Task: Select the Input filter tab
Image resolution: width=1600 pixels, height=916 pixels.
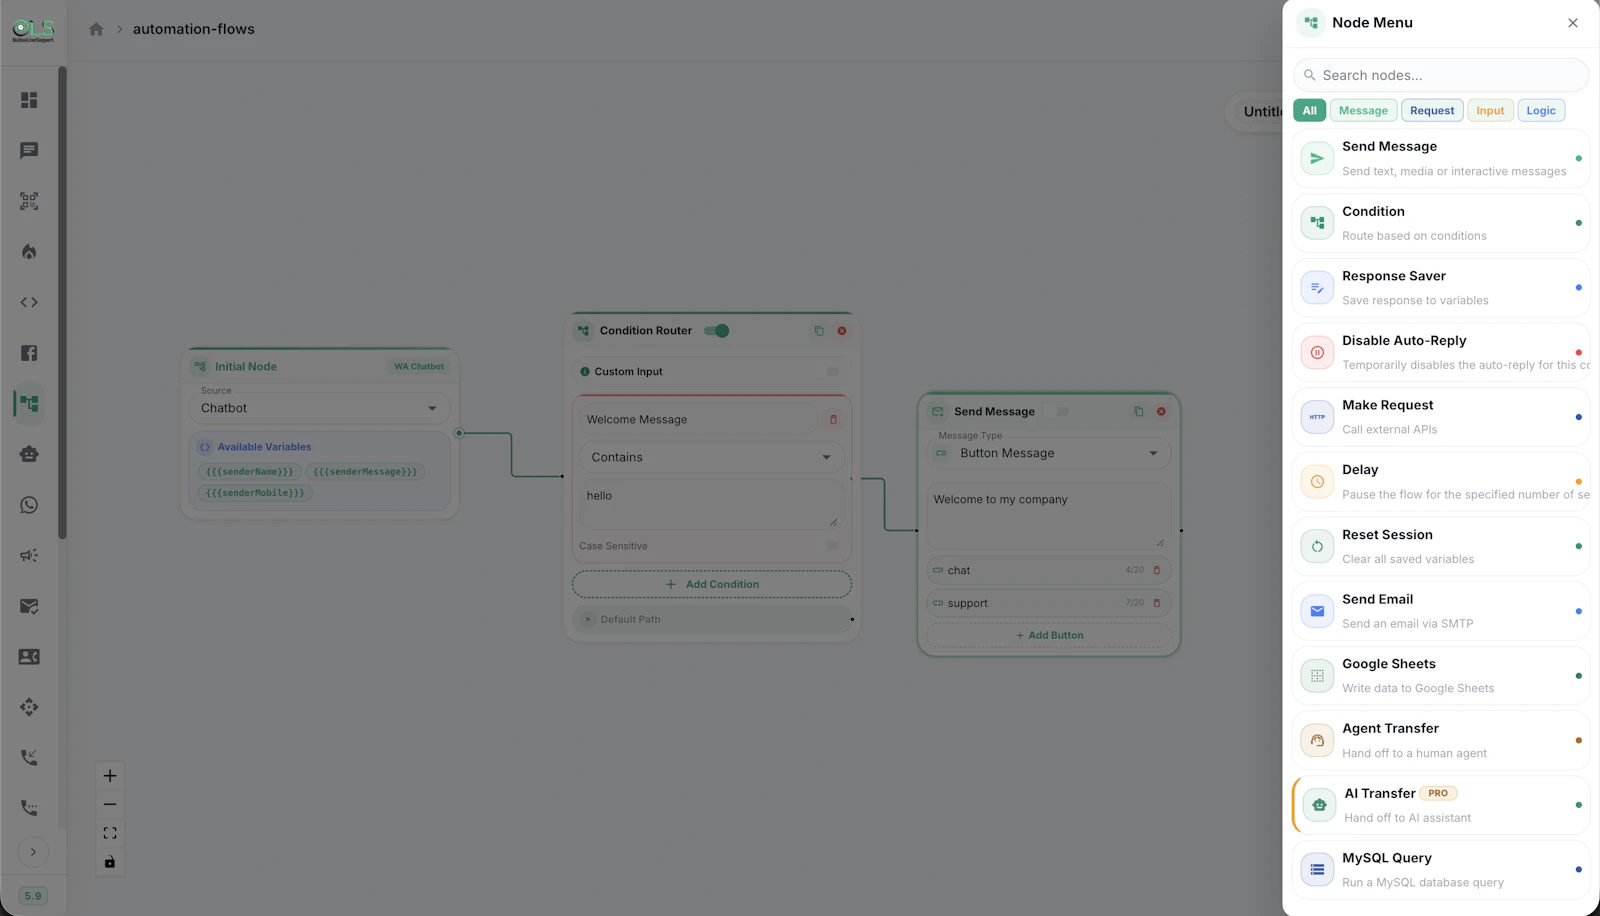Action: point(1490,111)
